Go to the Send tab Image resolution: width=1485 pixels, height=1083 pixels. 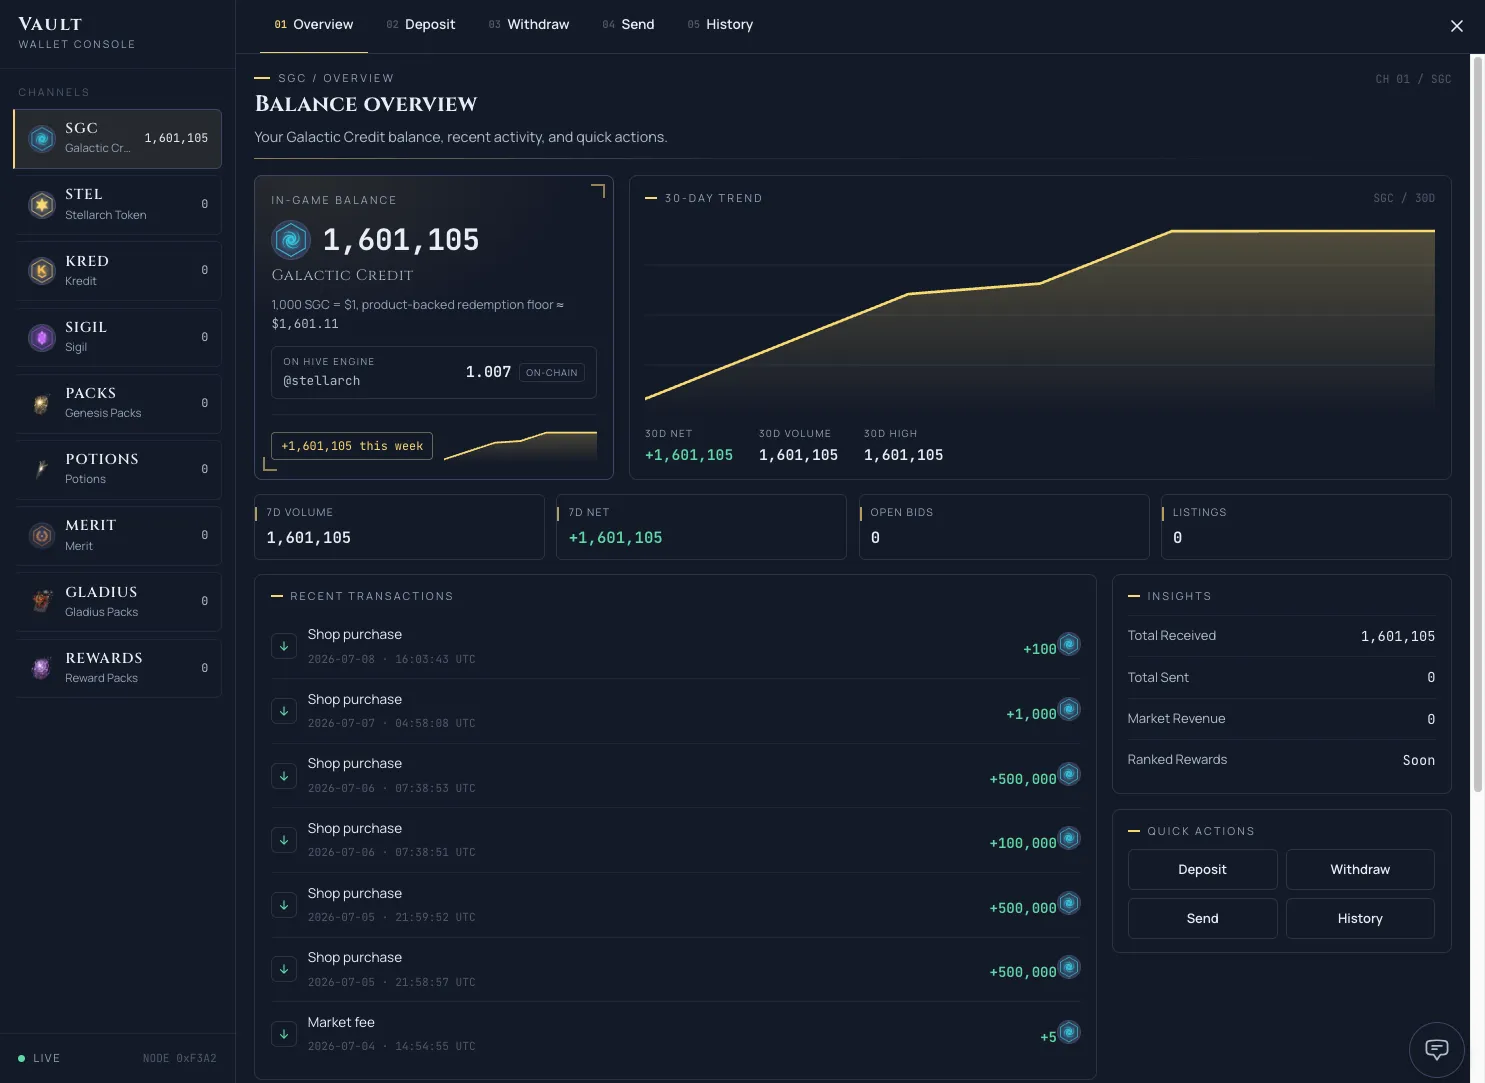point(628,25)
